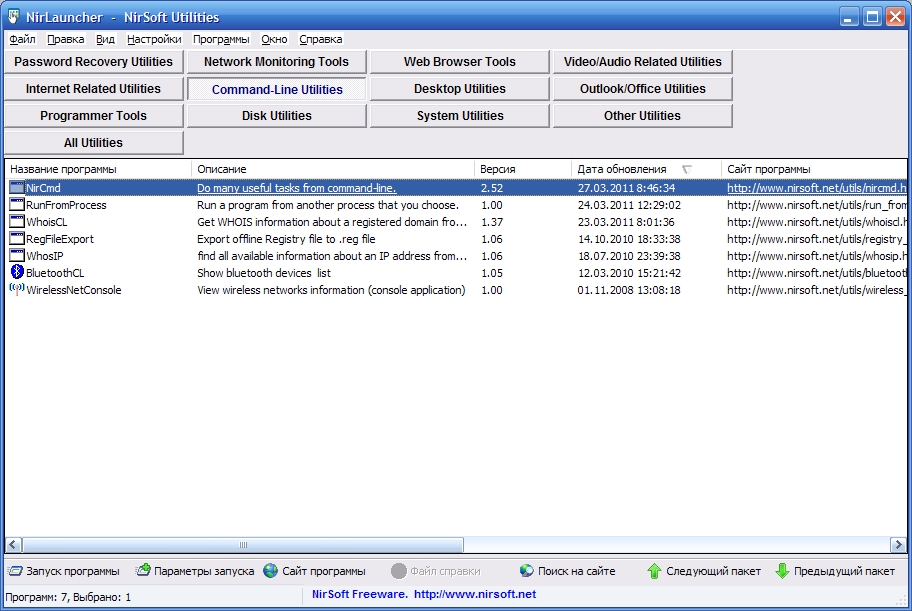Show All Utilities category
Screen dimensions: 912x611
pos(94,143)
